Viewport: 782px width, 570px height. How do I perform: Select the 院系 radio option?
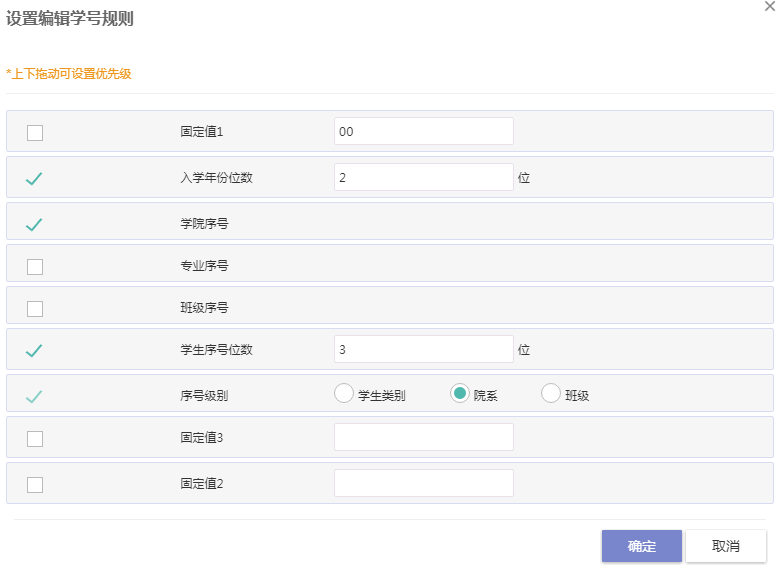[x=459, y=393]
